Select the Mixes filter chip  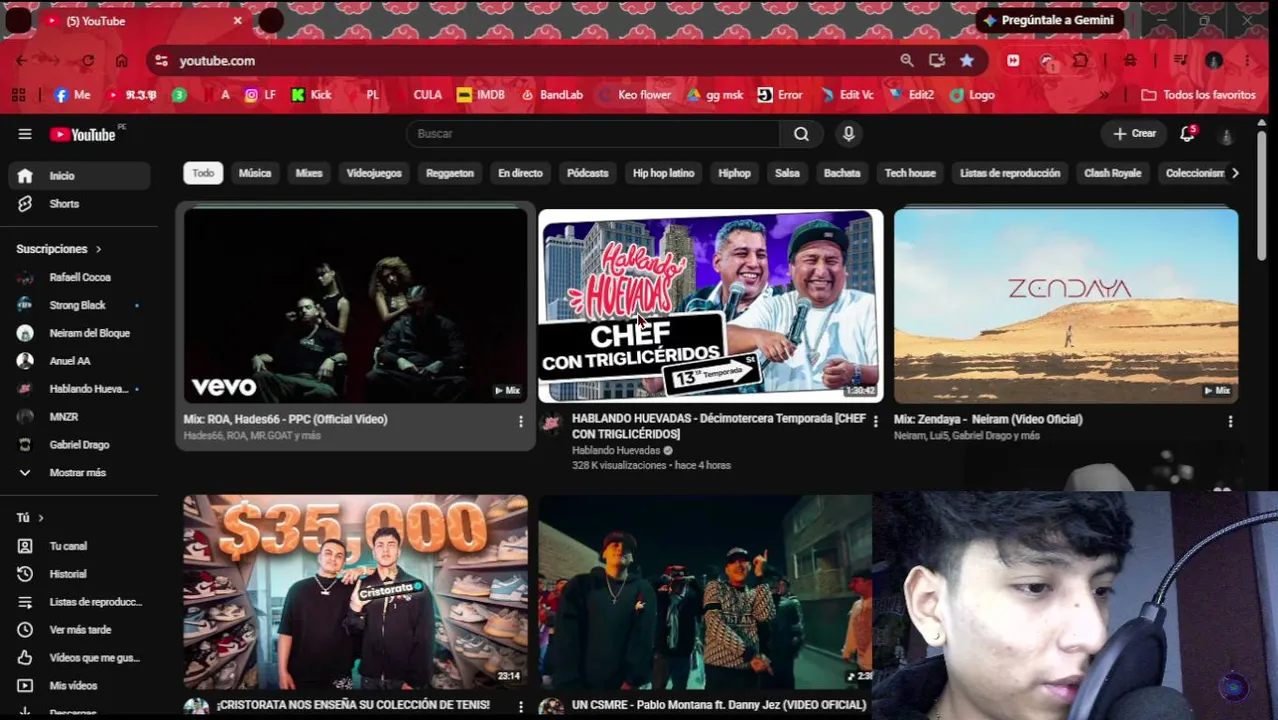[x=309, y=173]
